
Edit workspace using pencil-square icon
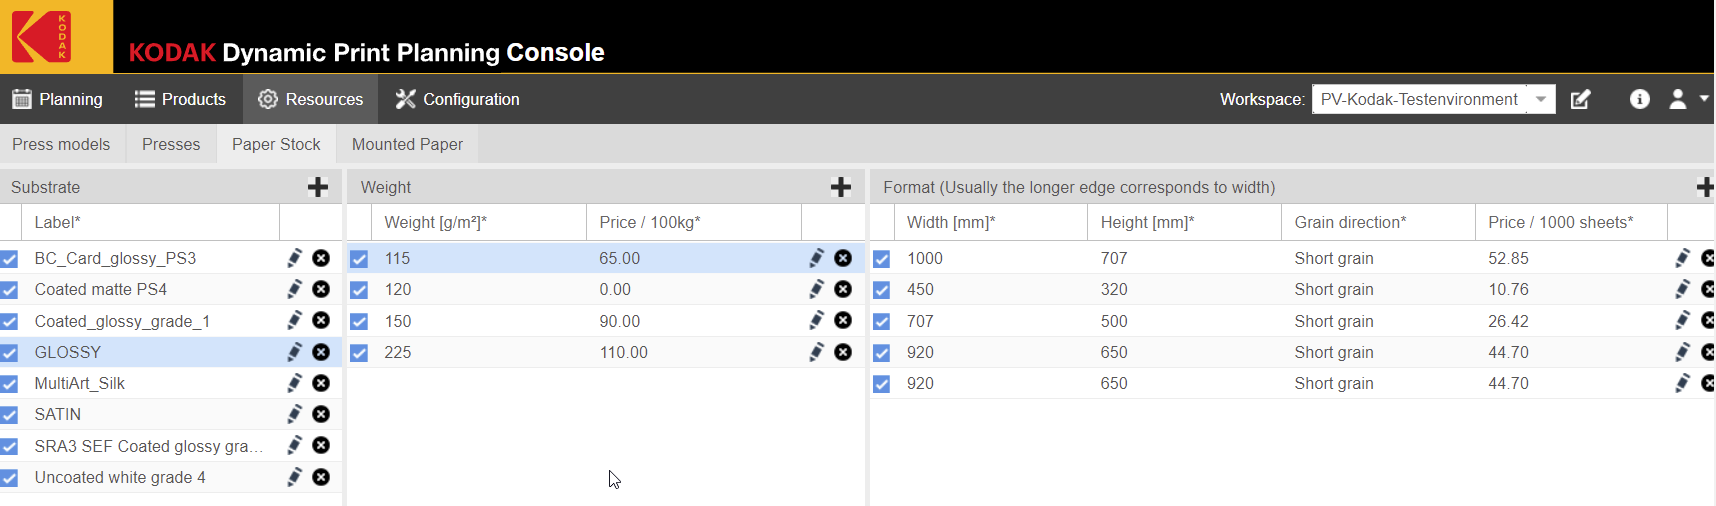1581,99
